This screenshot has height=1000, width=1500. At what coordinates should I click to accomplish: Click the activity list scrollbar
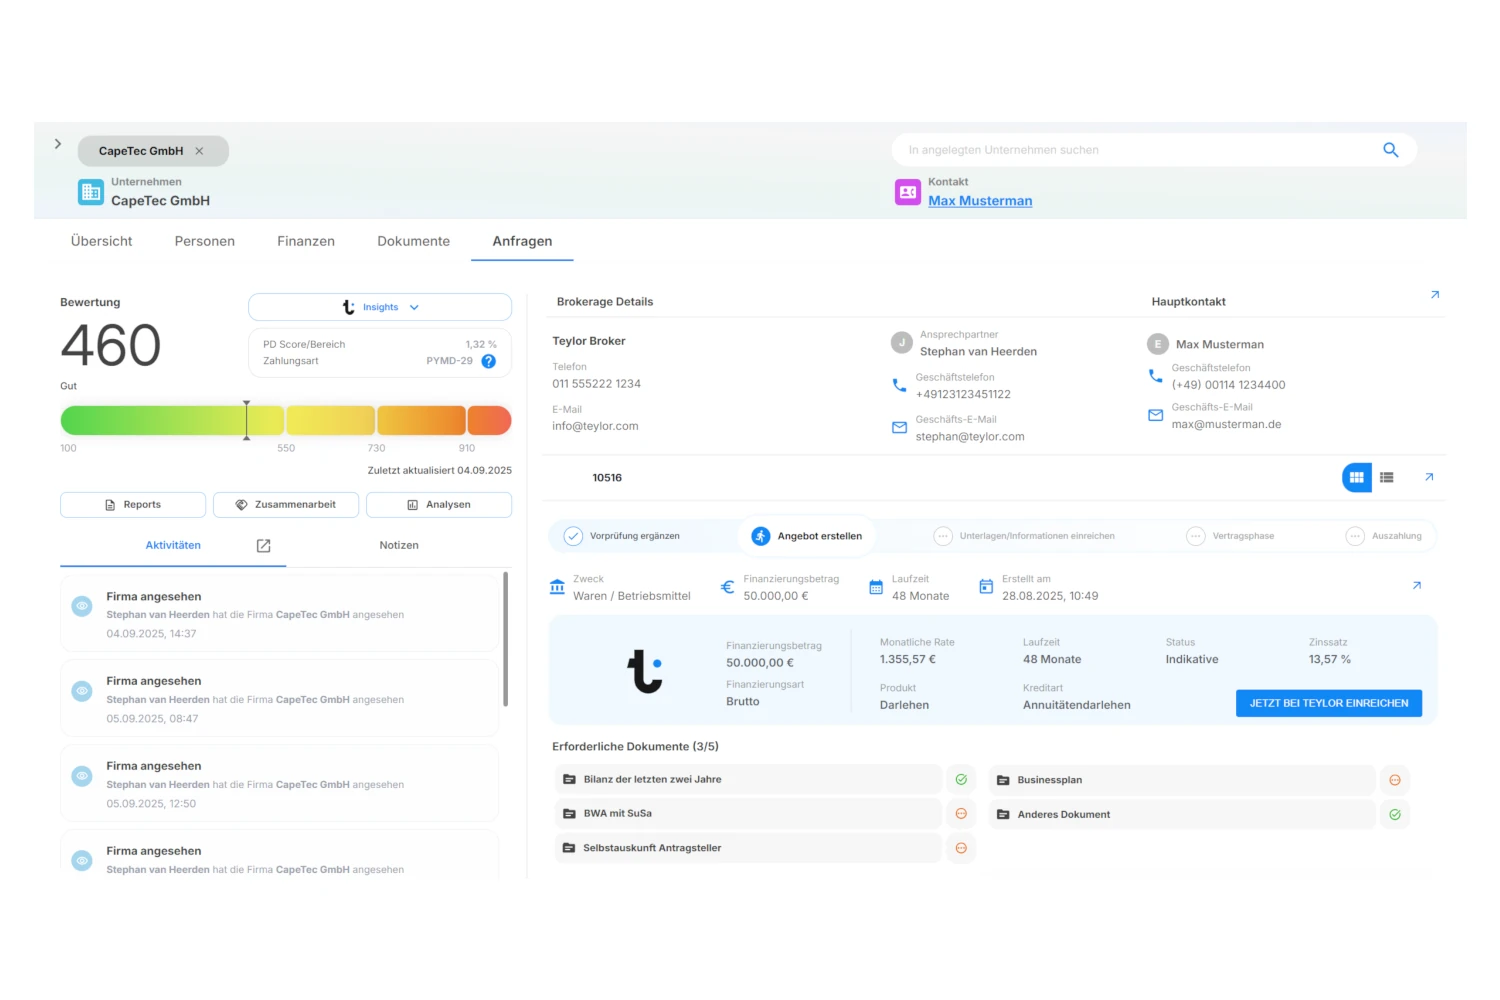505,638
